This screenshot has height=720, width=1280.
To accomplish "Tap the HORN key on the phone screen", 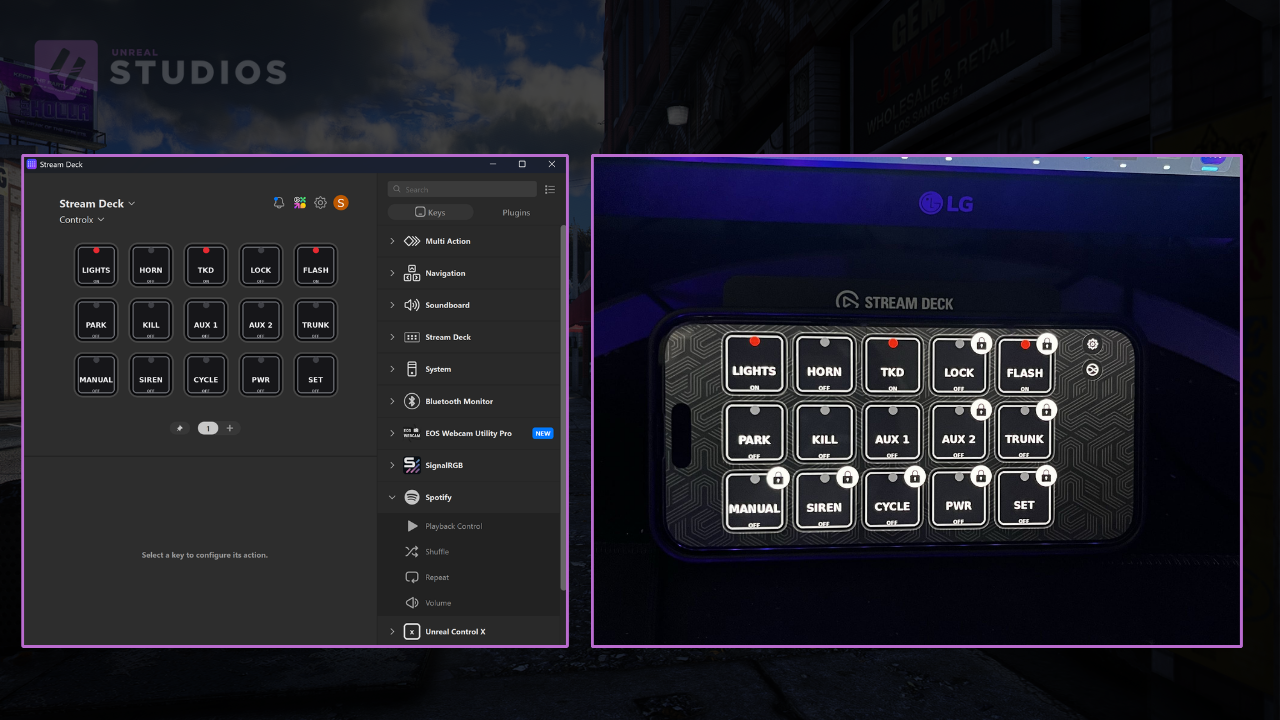I will 824,363.
